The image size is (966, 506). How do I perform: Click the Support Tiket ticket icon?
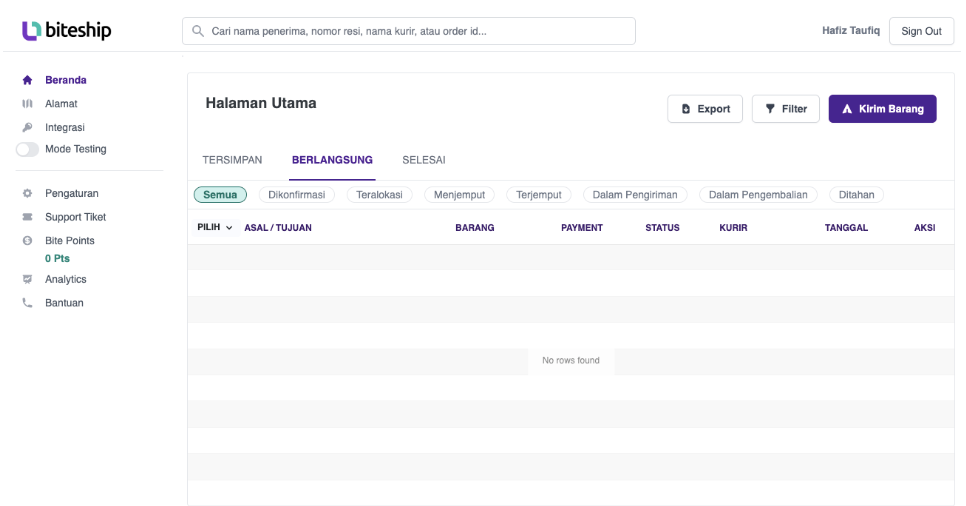coord(27,217)
